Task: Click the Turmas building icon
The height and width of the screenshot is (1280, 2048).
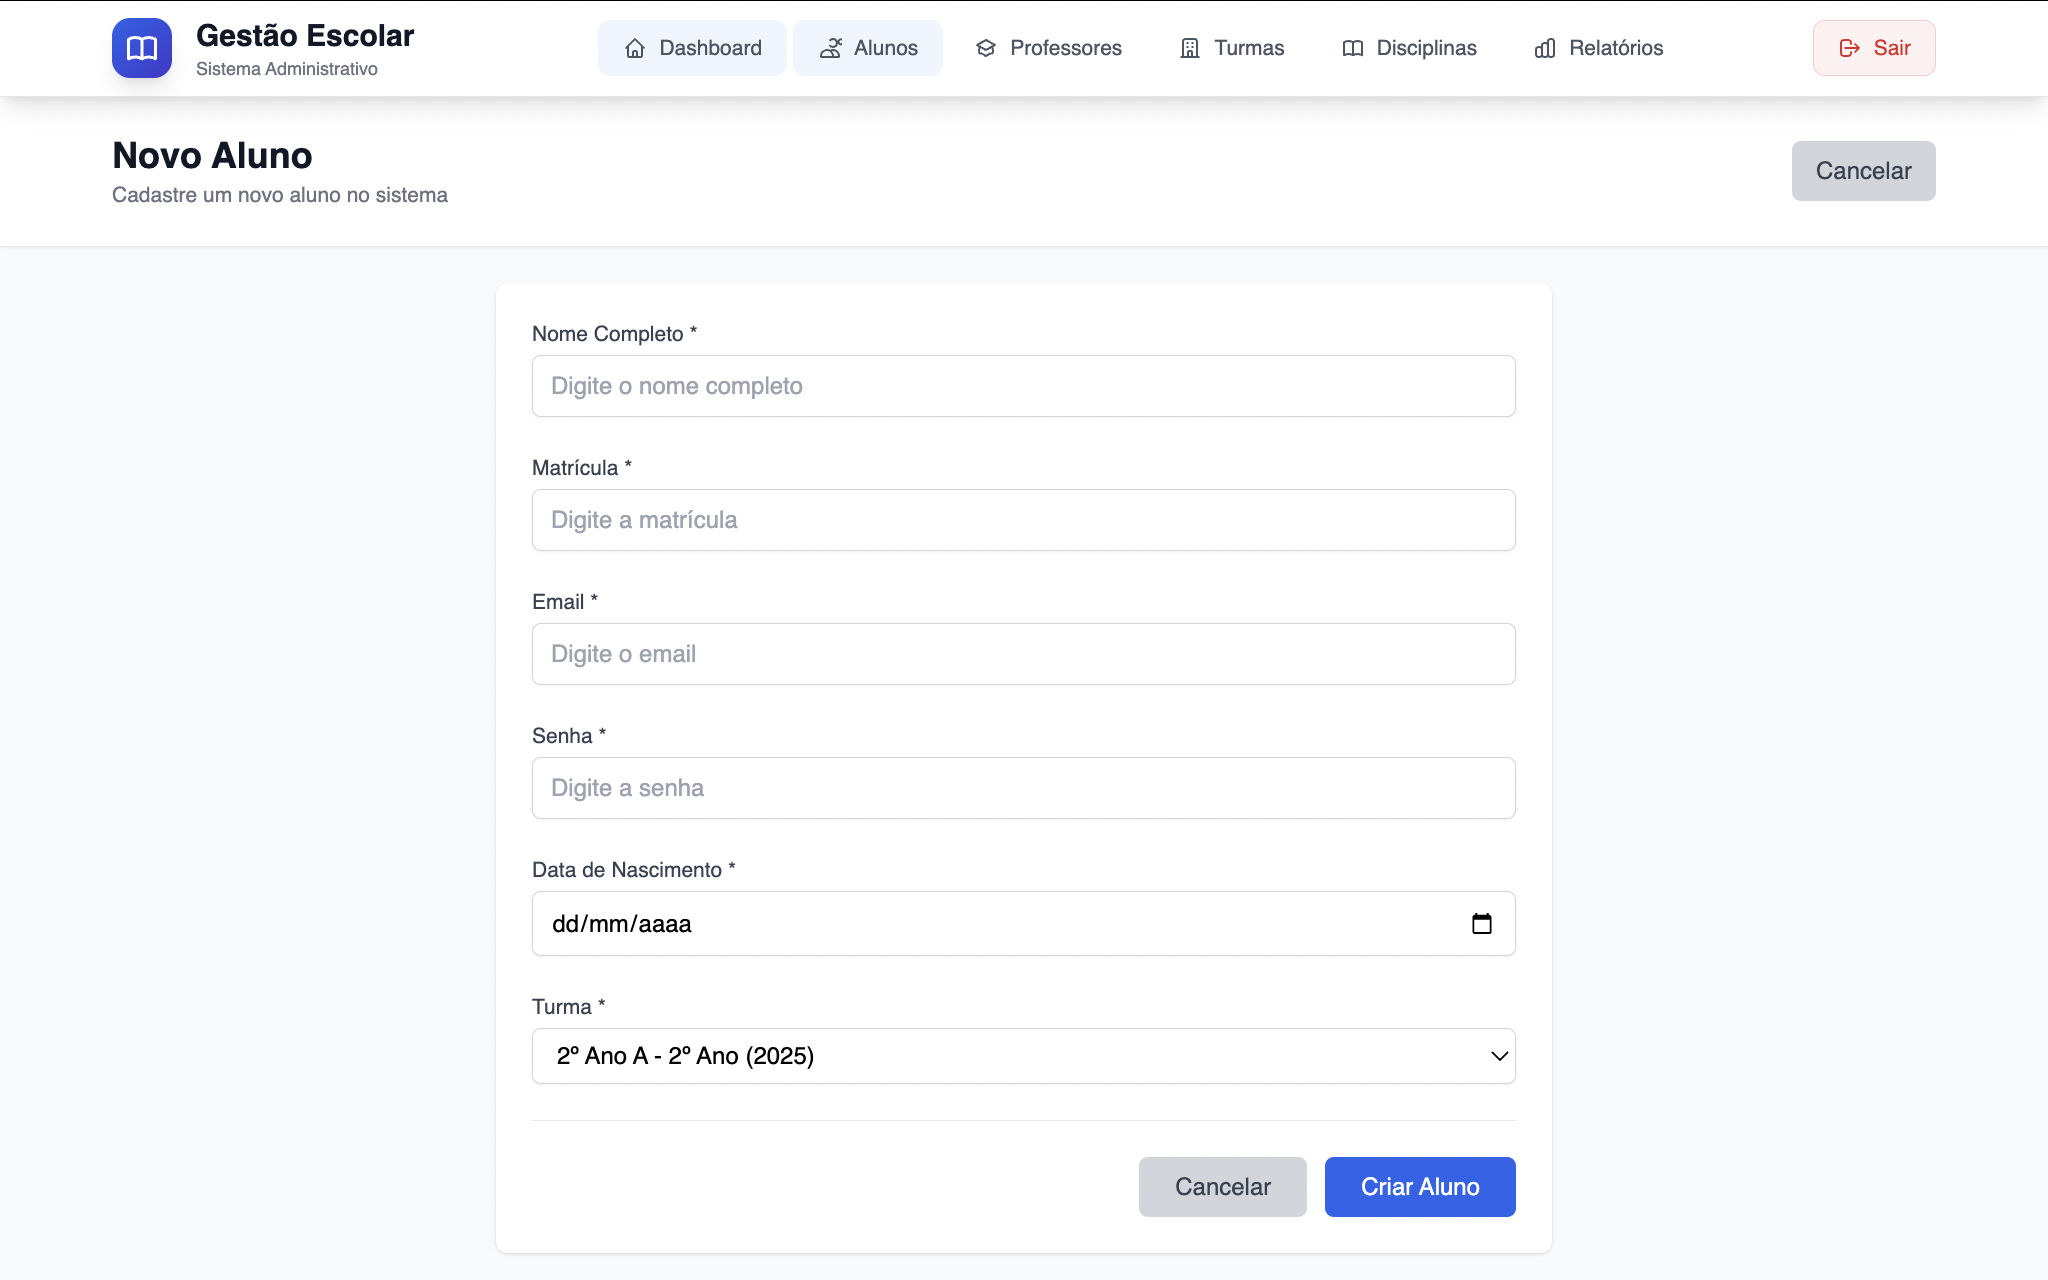Action: coord(1190,48)
